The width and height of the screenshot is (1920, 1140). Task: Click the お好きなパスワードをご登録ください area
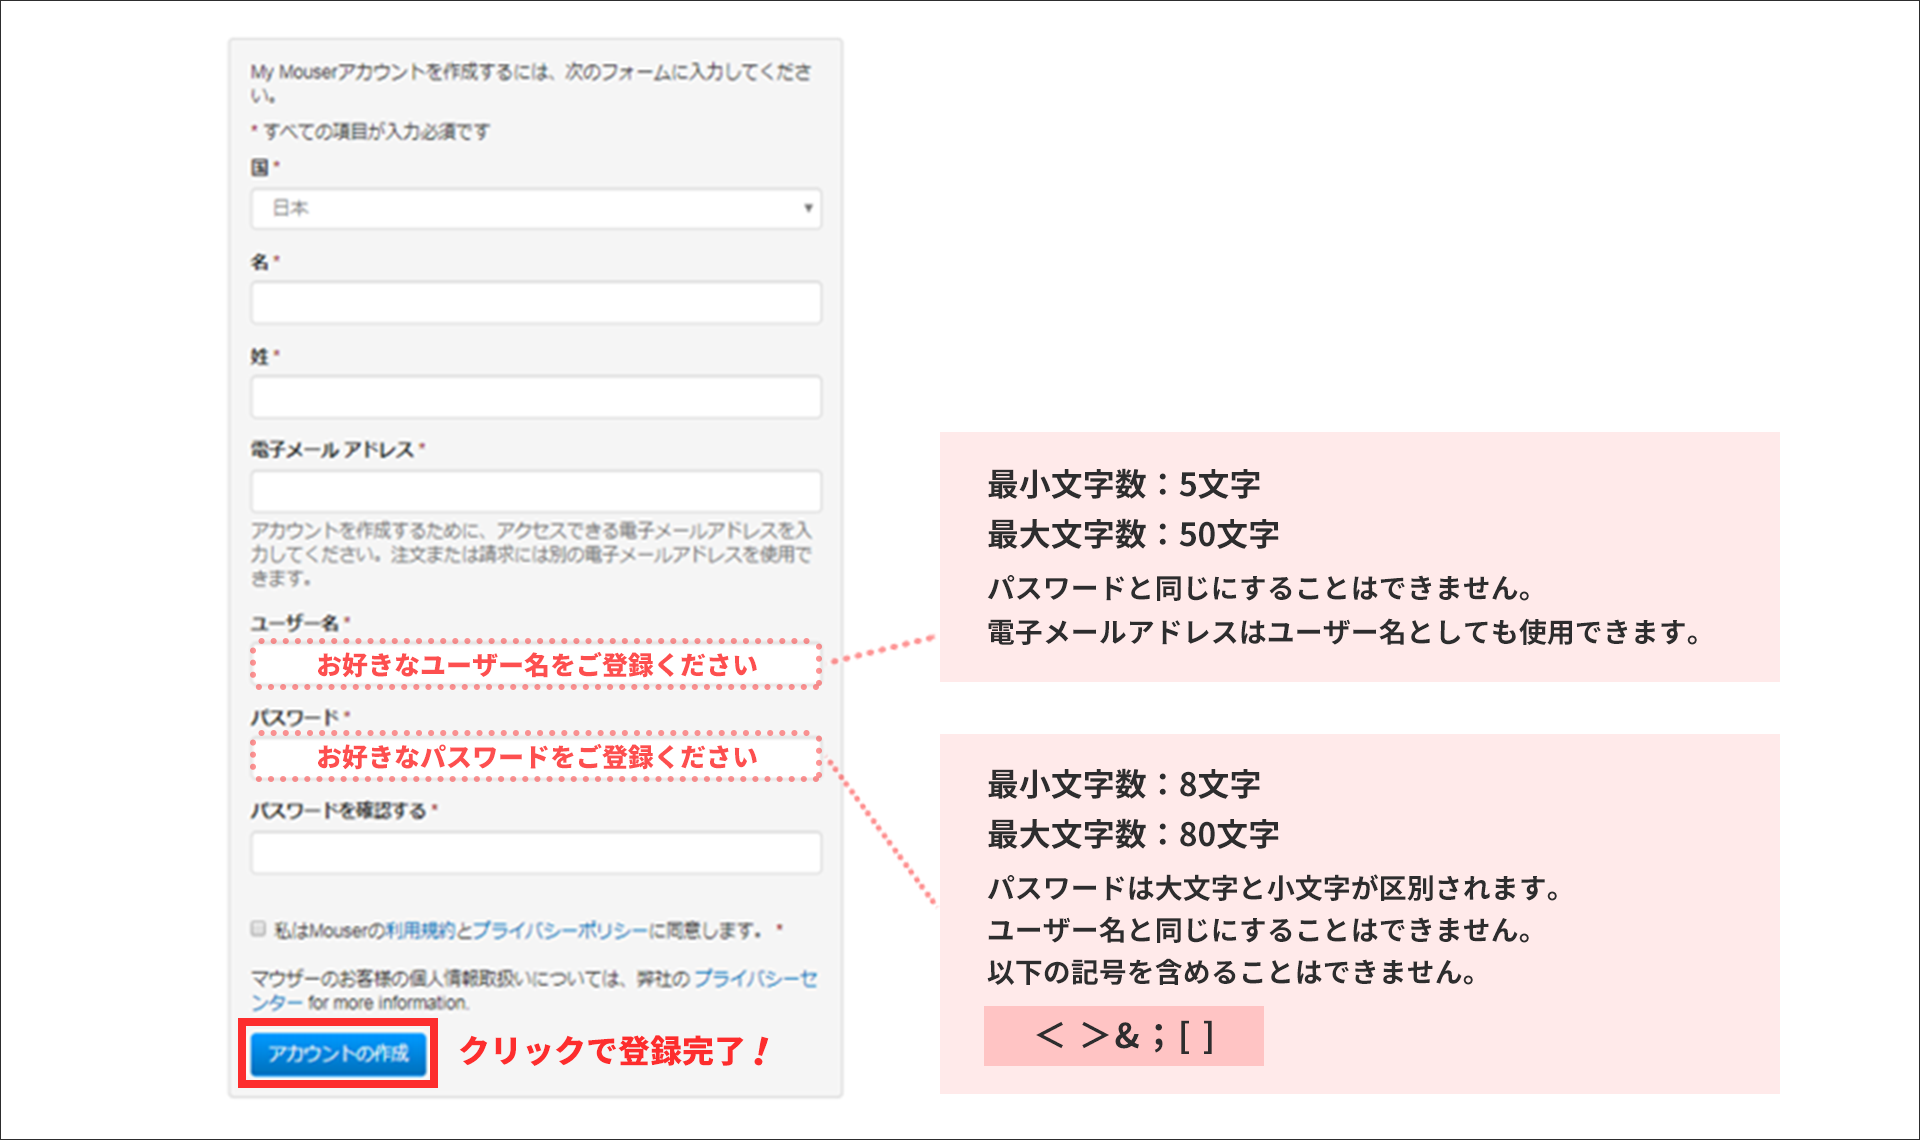tap(536, 757)
